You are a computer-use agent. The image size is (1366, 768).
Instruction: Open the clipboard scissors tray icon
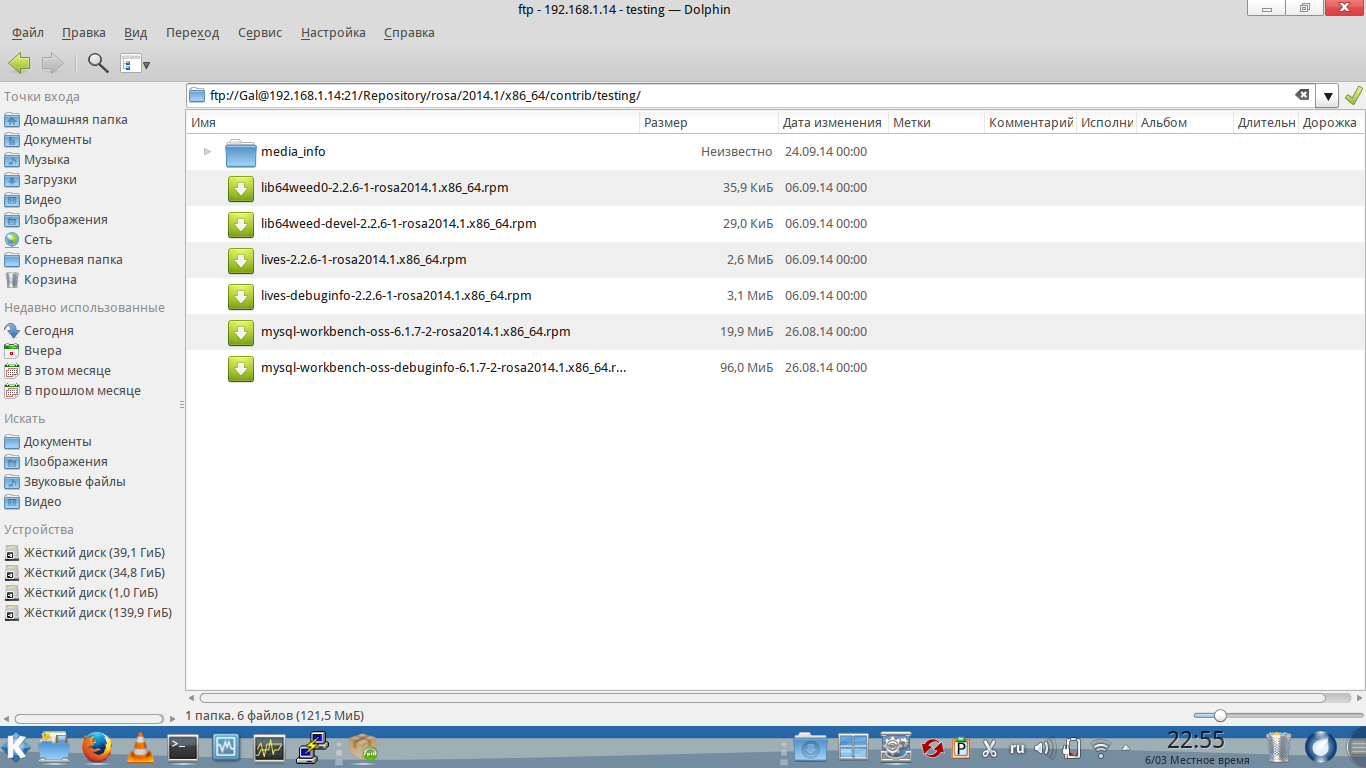[x=990, y=747]
